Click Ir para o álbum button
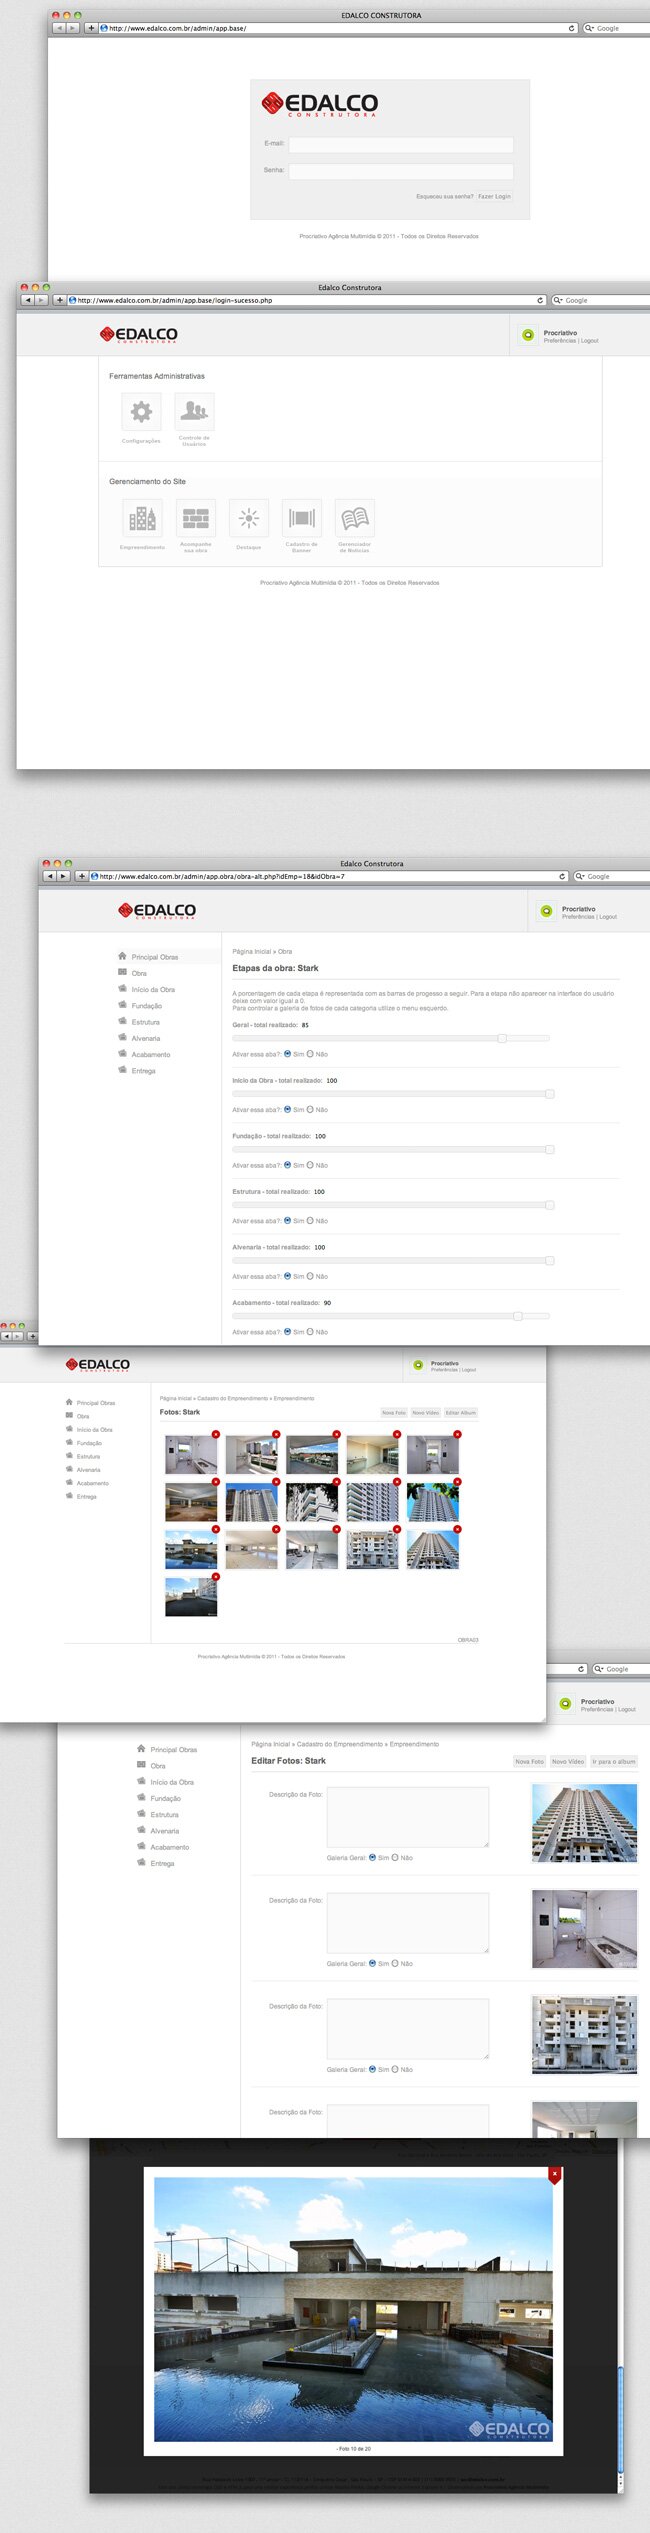This screenshot has width=650, height=2533. [x=613, y=1761]
